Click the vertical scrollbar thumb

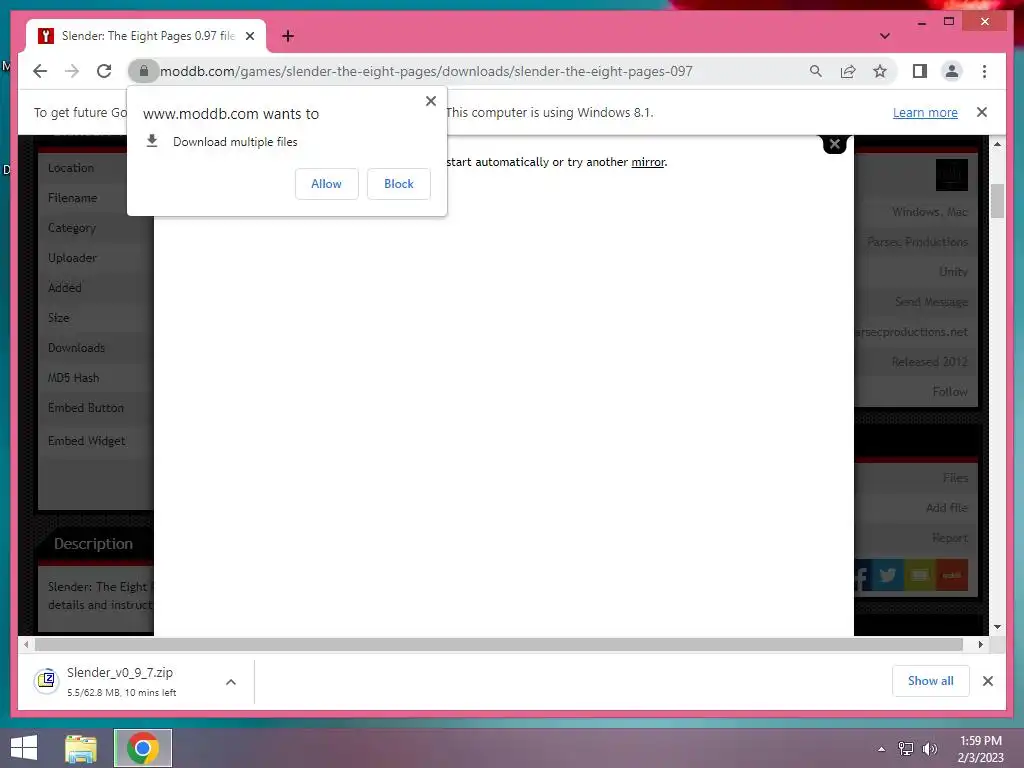point(997,201)
